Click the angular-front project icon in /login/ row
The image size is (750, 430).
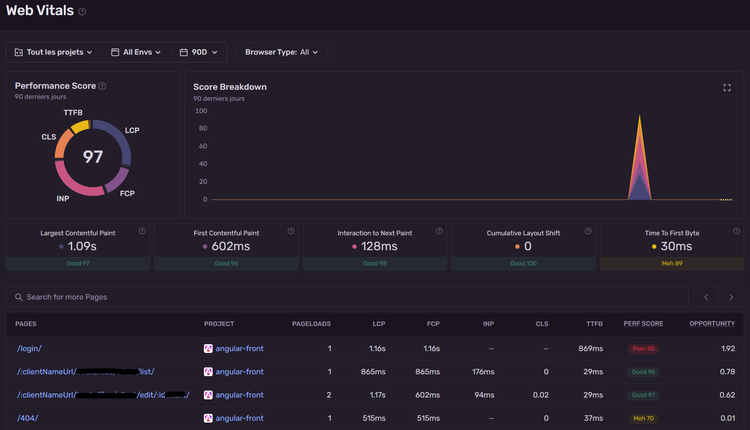(208, 349)
